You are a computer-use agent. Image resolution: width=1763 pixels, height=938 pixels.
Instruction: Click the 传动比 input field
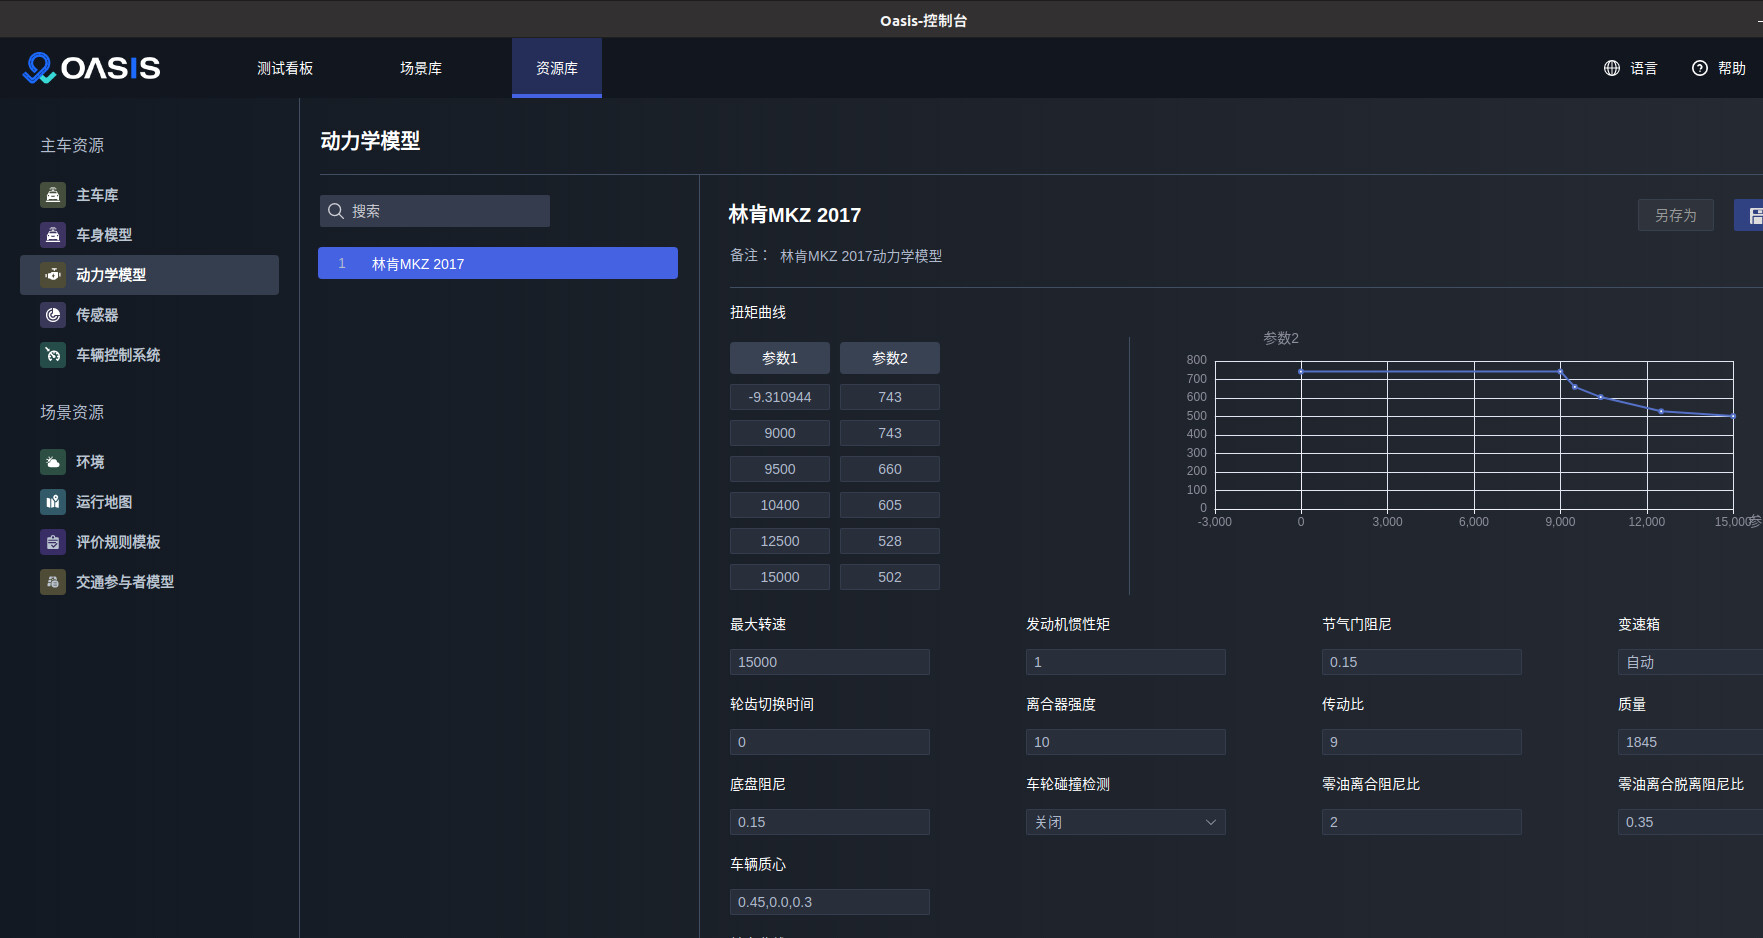(1422, 742)
